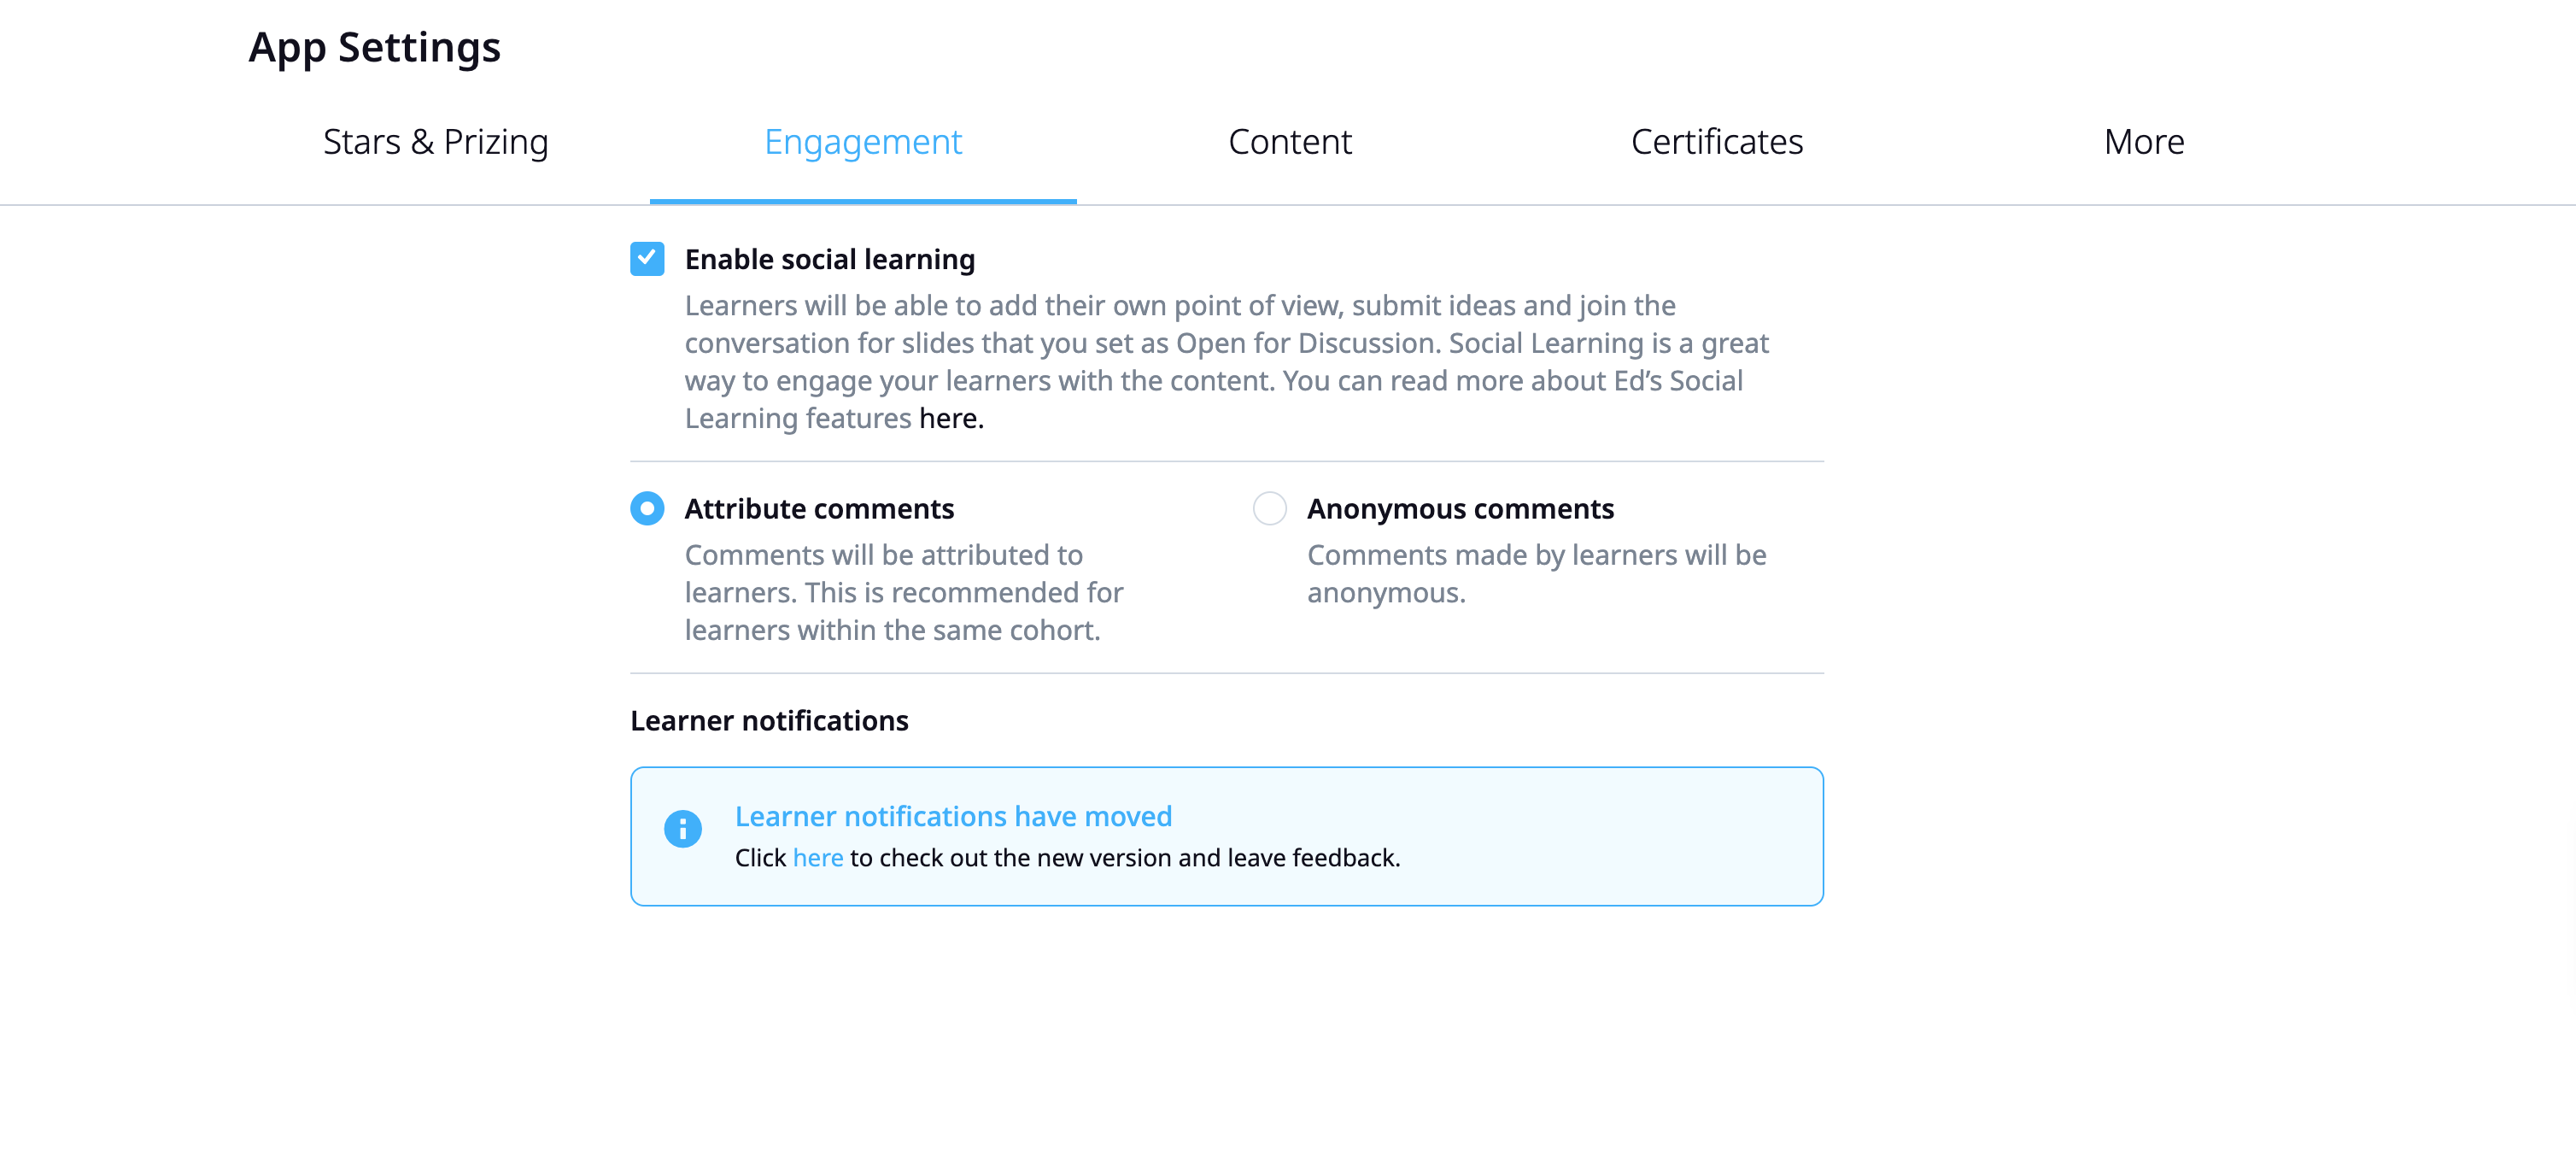2576x1162 pixels.
Task: Open the Stars & Prizing tab
Action: pyautogui.click(x=436, y=142)
